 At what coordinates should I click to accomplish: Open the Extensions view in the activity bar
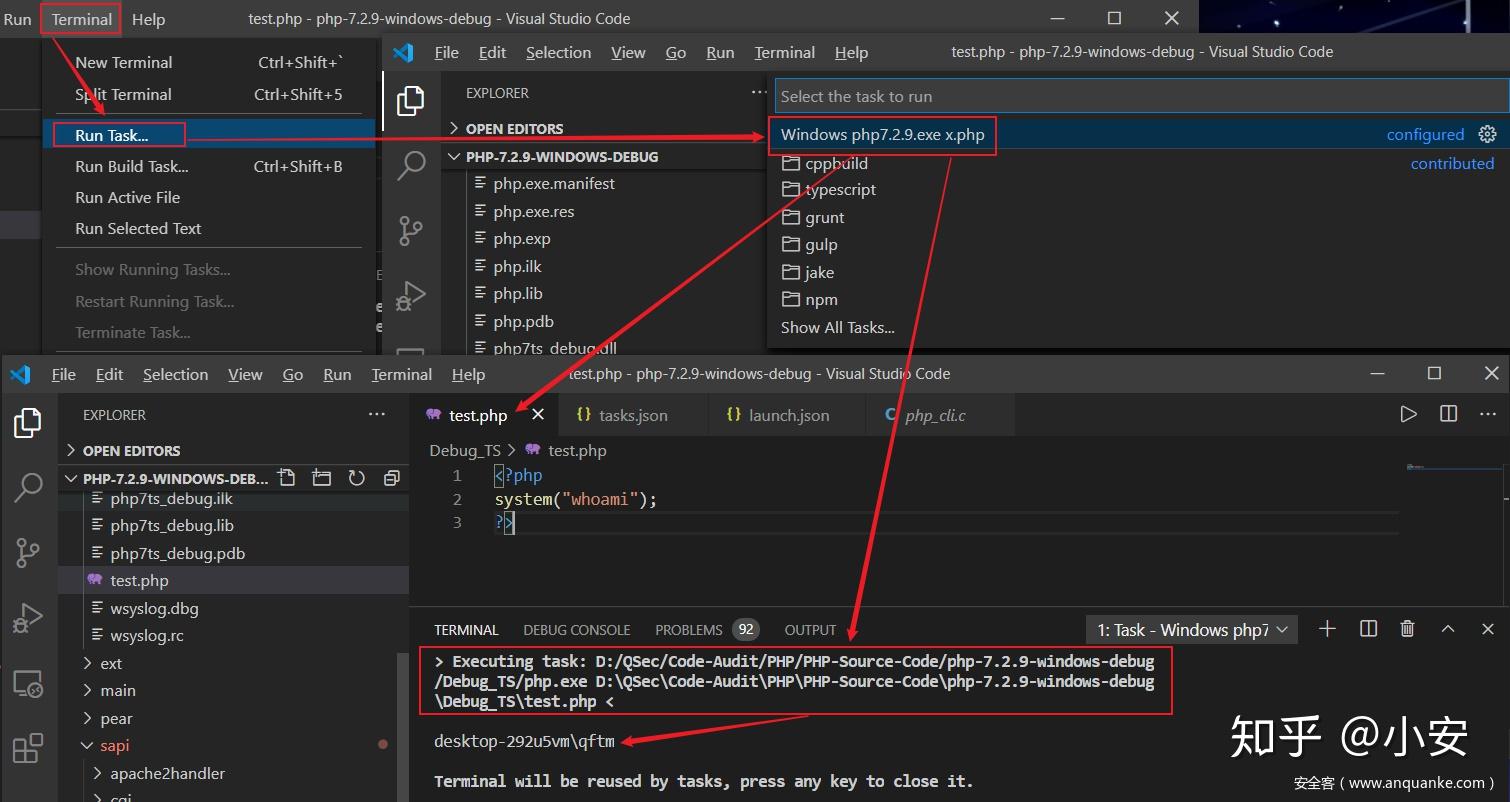point(28,748)
